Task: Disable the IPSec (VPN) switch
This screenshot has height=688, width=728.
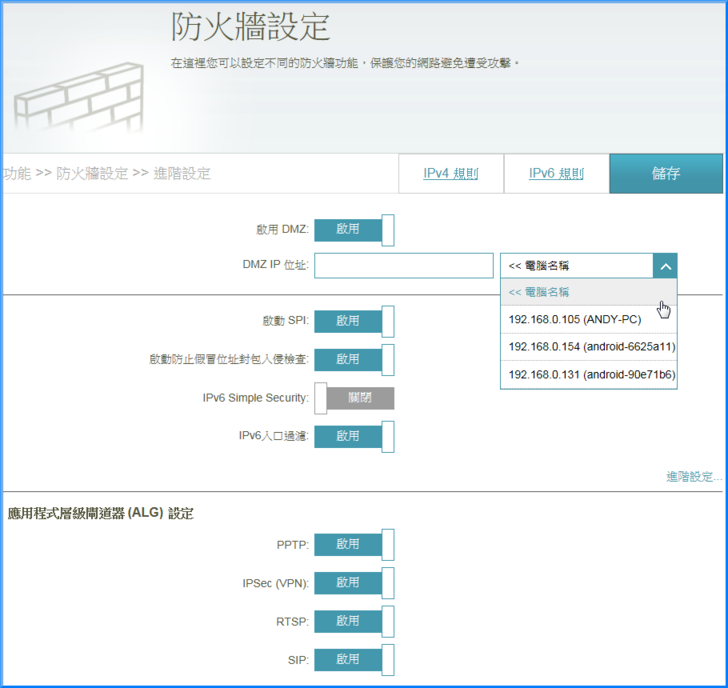Action: click(354, 583)
